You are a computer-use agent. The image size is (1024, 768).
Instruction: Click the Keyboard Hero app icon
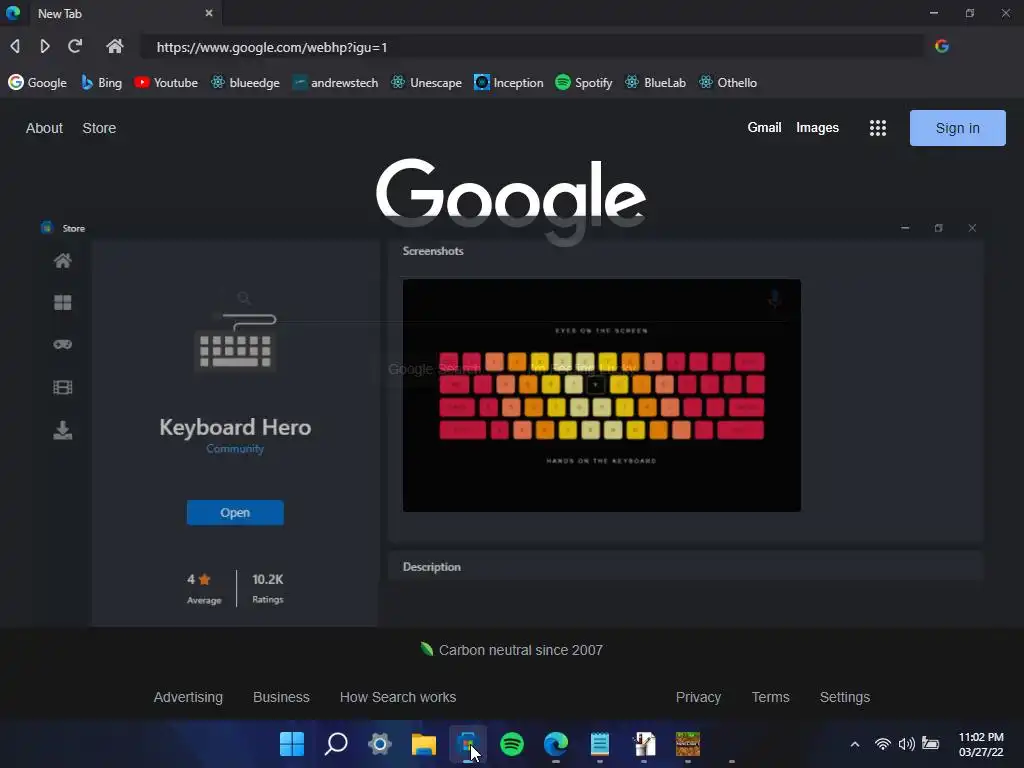(x=236, y=341)
